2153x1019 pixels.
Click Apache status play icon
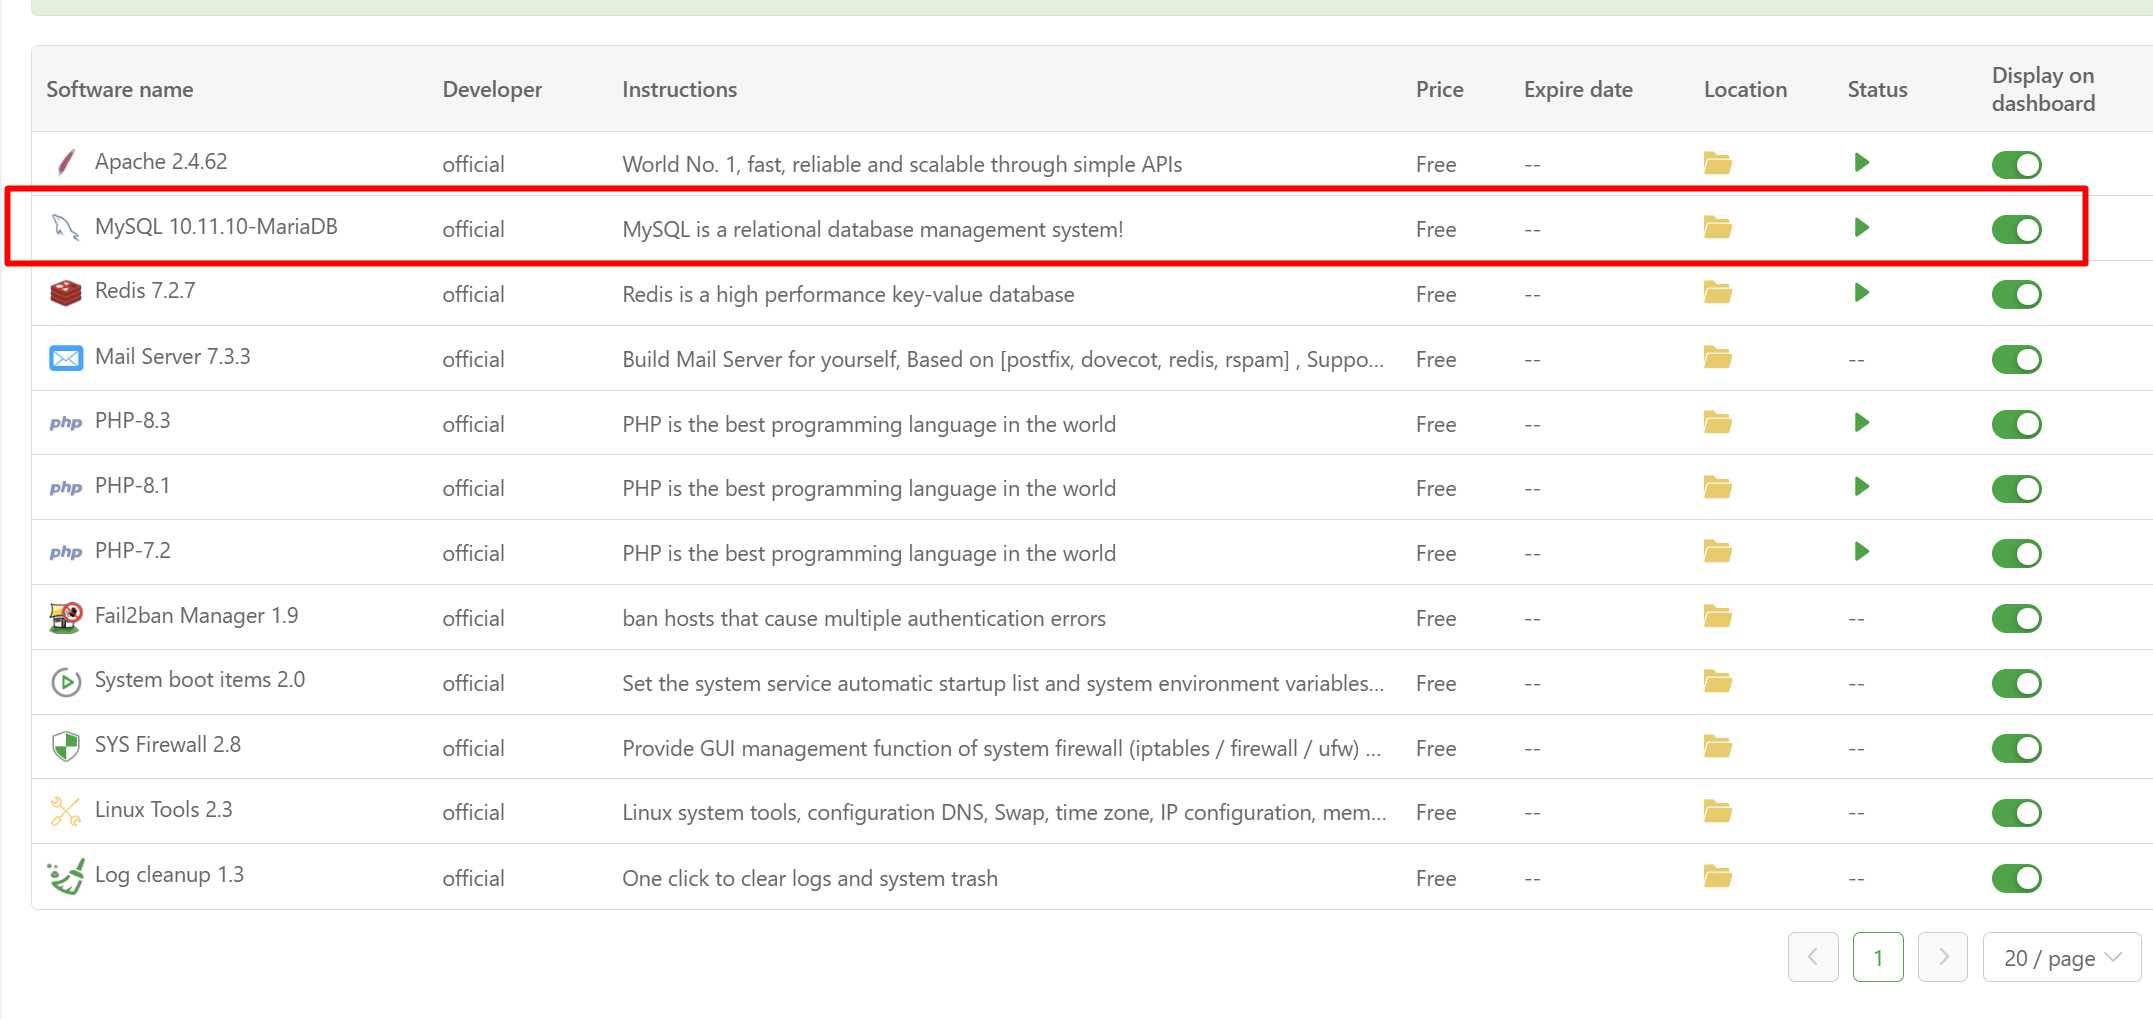click(1861, 163)
